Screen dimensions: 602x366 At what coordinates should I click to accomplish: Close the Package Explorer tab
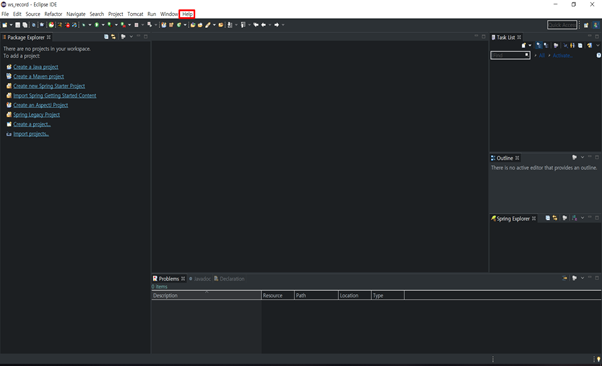pos(48,37)
